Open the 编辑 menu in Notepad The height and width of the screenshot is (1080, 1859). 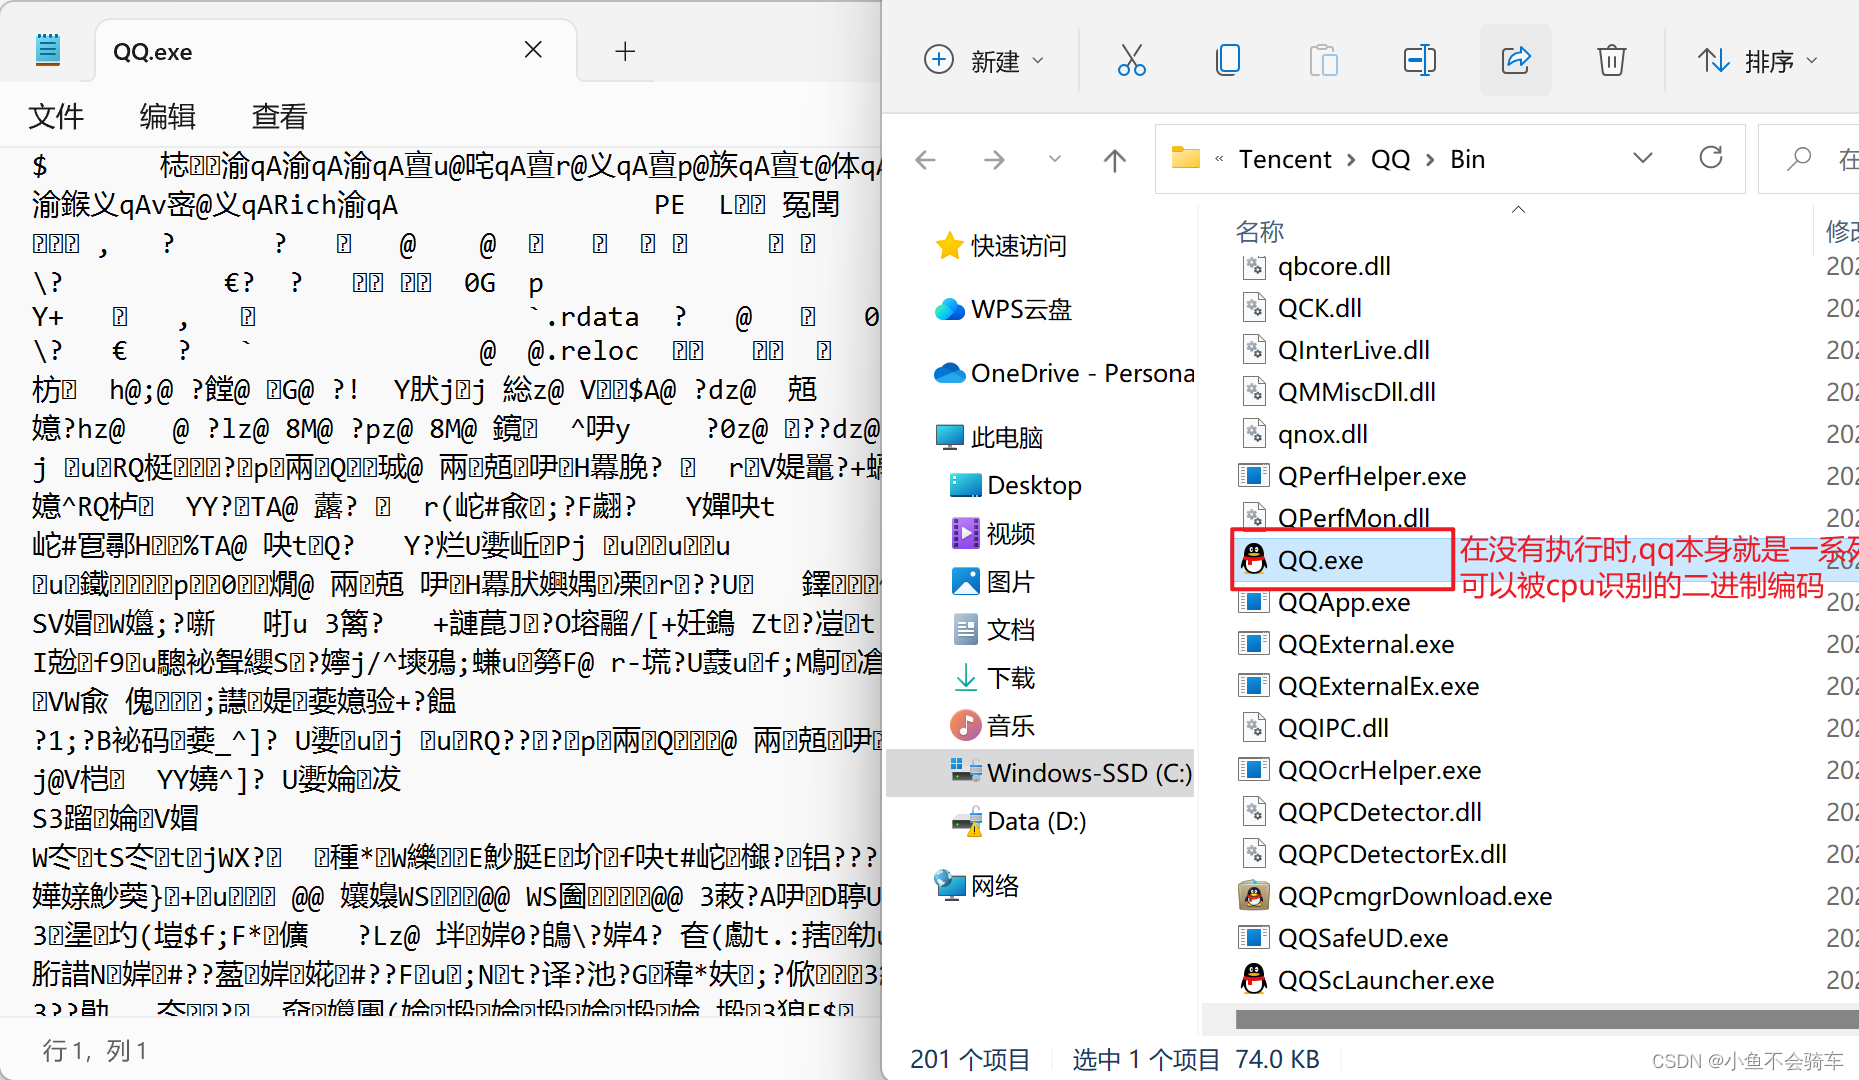tap(167, 117)
